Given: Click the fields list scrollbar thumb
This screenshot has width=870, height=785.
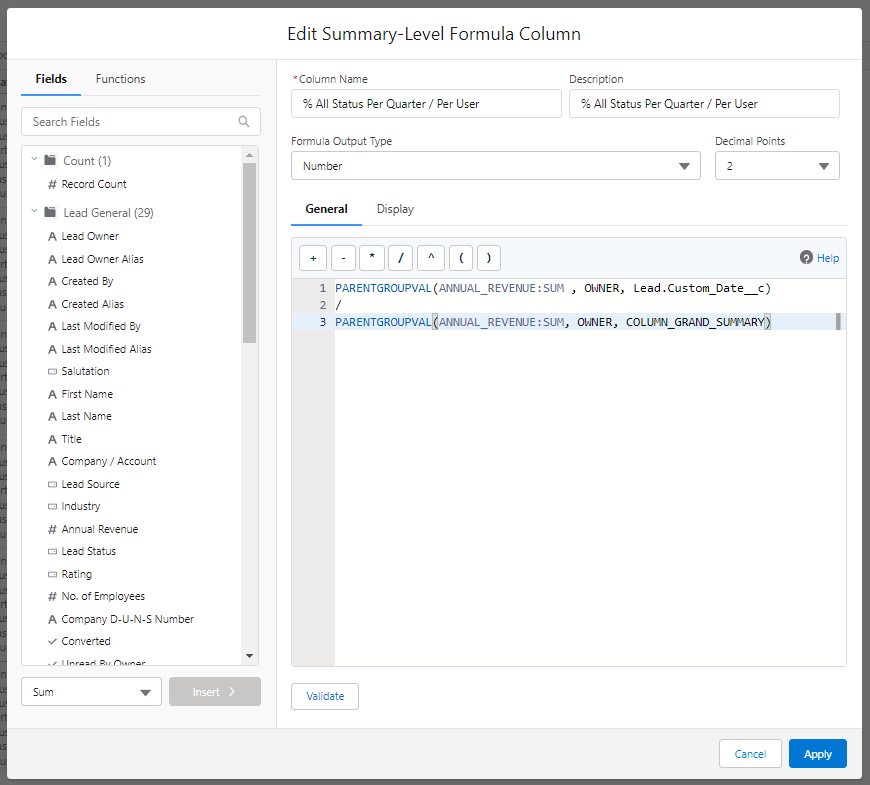Looking at the screenshot, I should coord(249,253).
